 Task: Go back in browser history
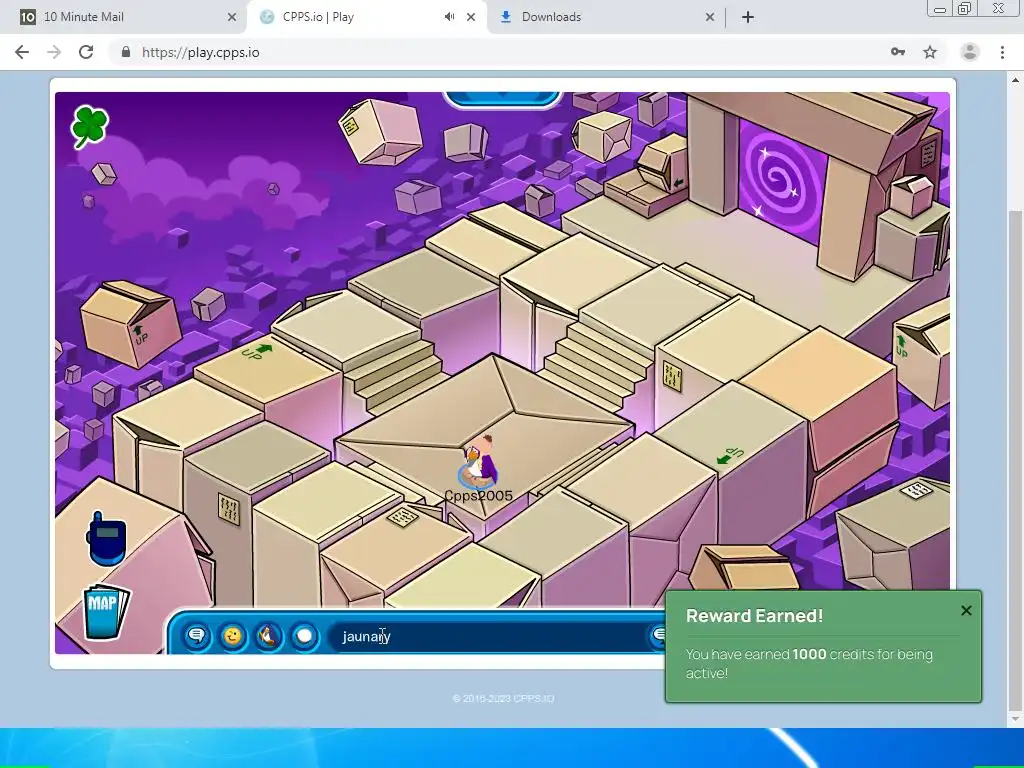click(22, 52)
